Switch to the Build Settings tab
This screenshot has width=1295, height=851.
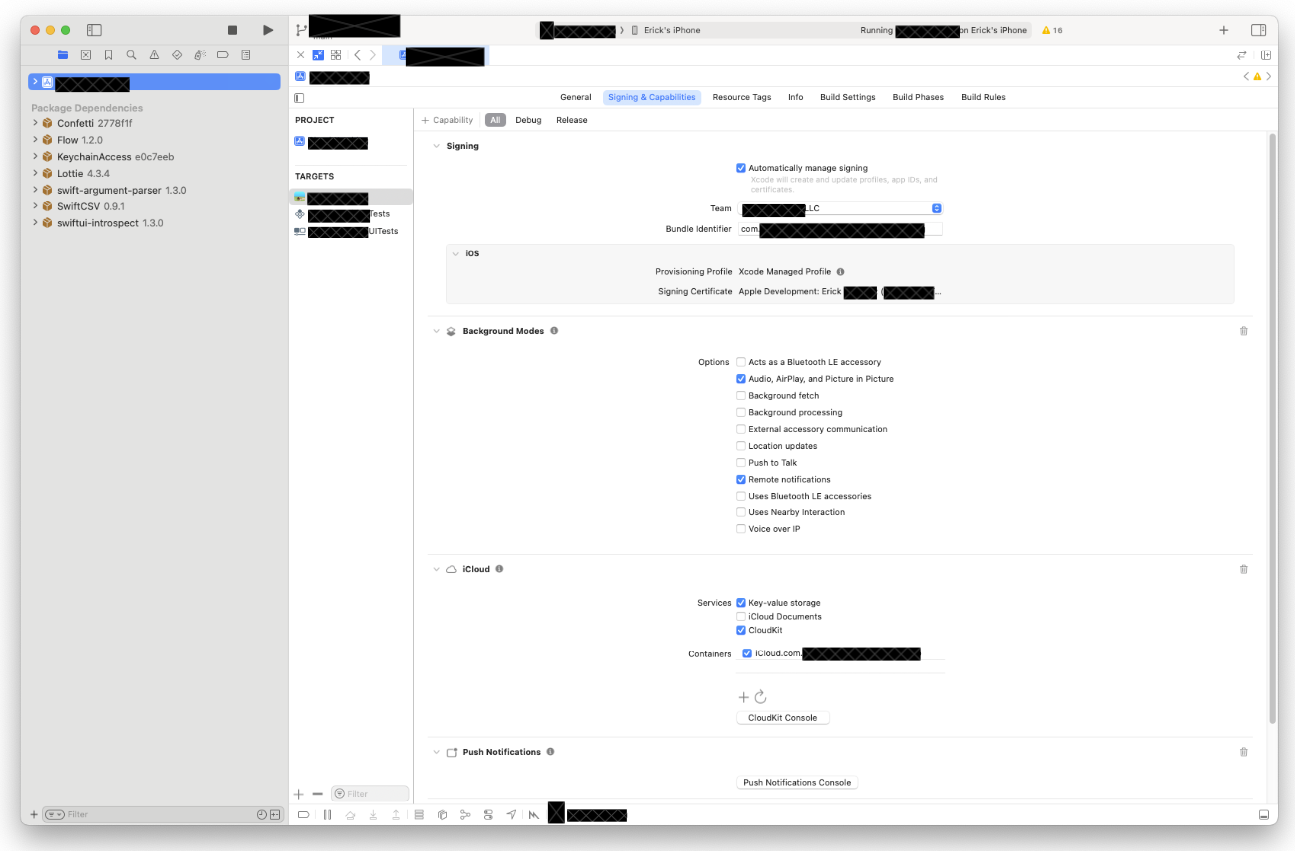(847, 98)
